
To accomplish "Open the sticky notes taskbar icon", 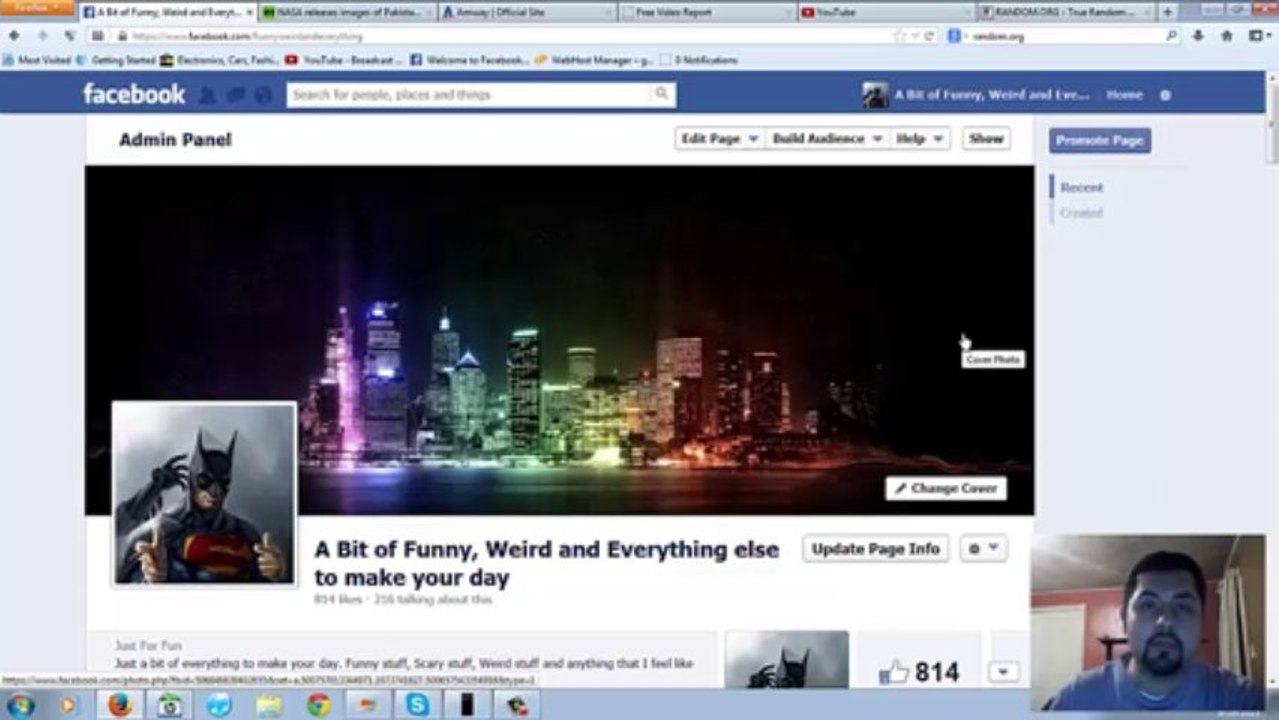I will click(268, 705).
